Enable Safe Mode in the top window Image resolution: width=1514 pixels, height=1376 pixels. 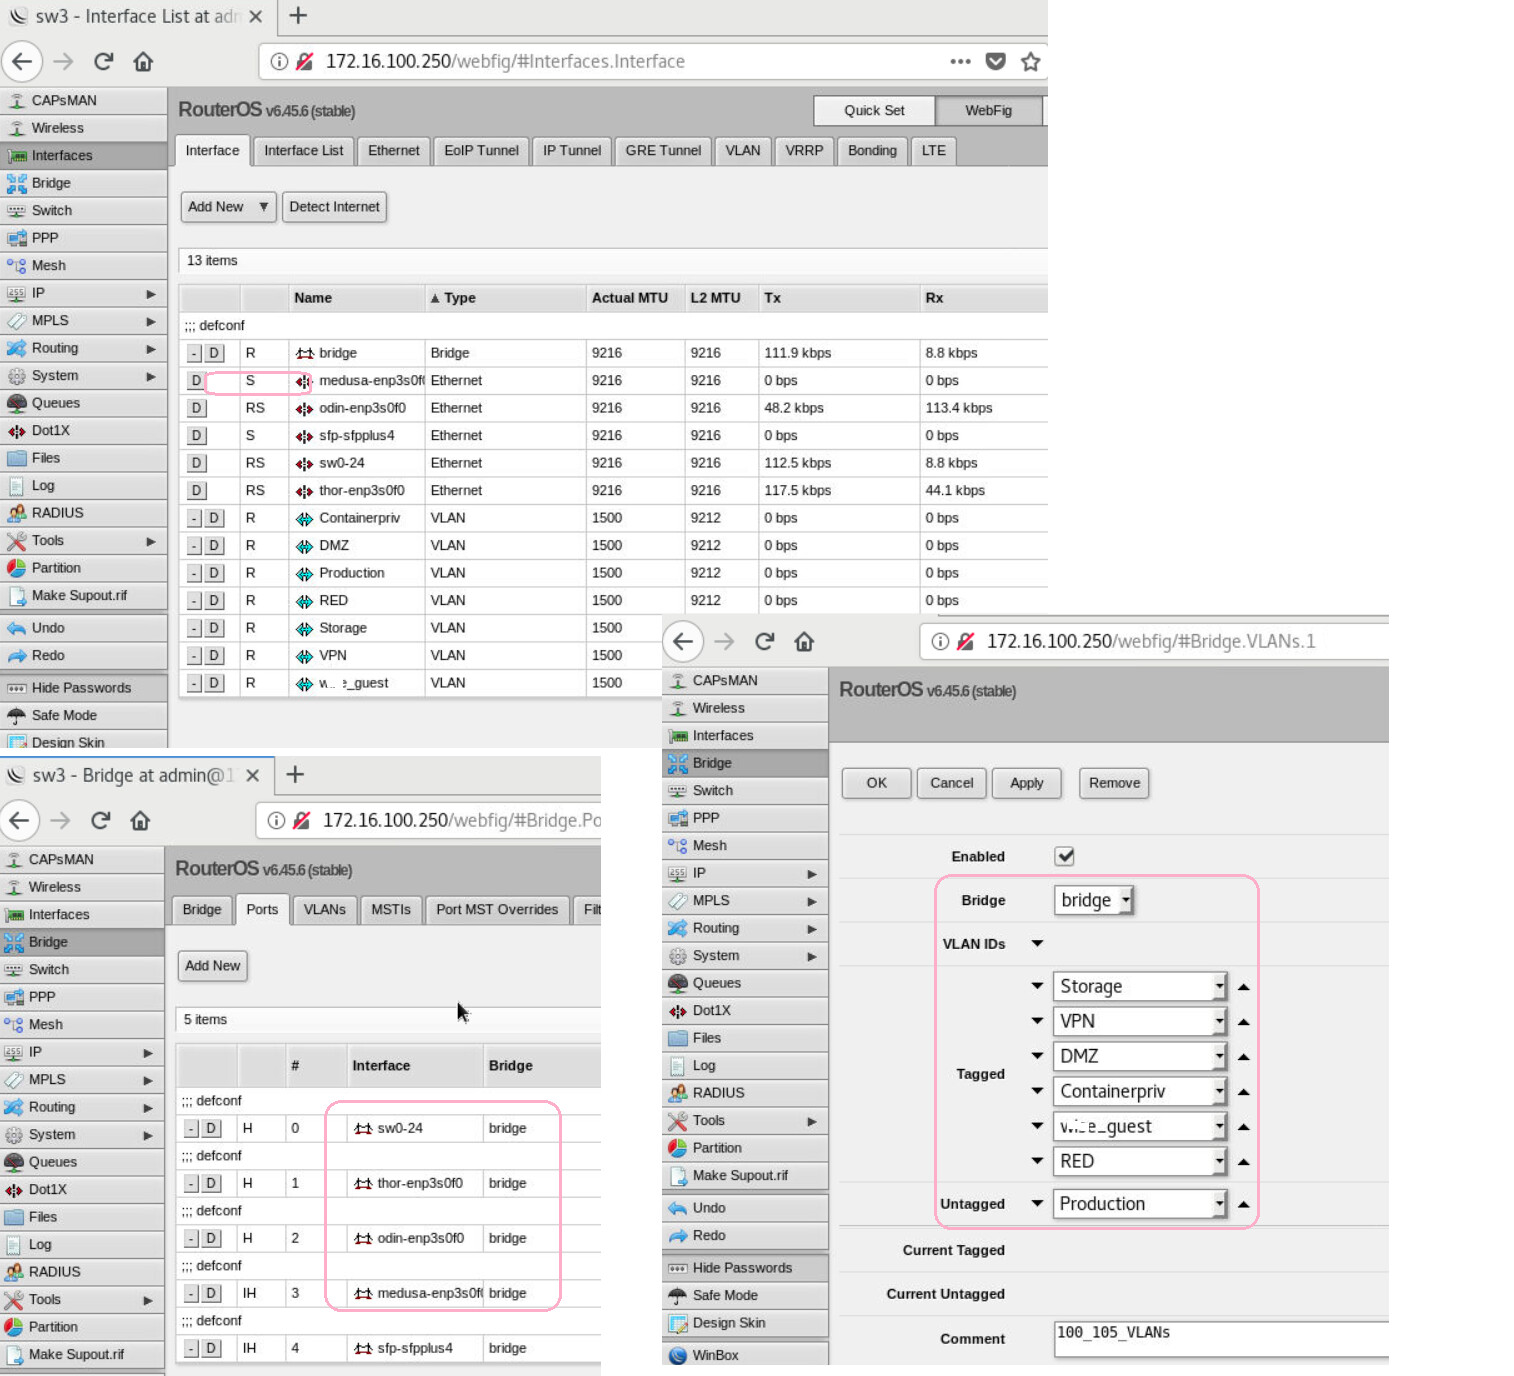[83, 715]
